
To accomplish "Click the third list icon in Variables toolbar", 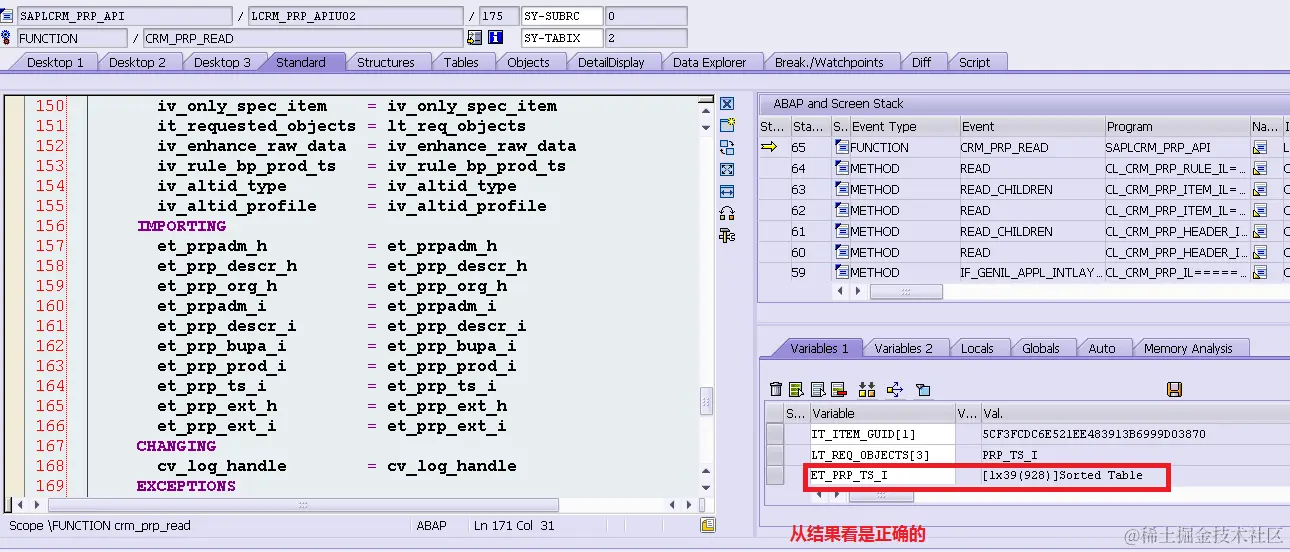I will coord(818,389).
